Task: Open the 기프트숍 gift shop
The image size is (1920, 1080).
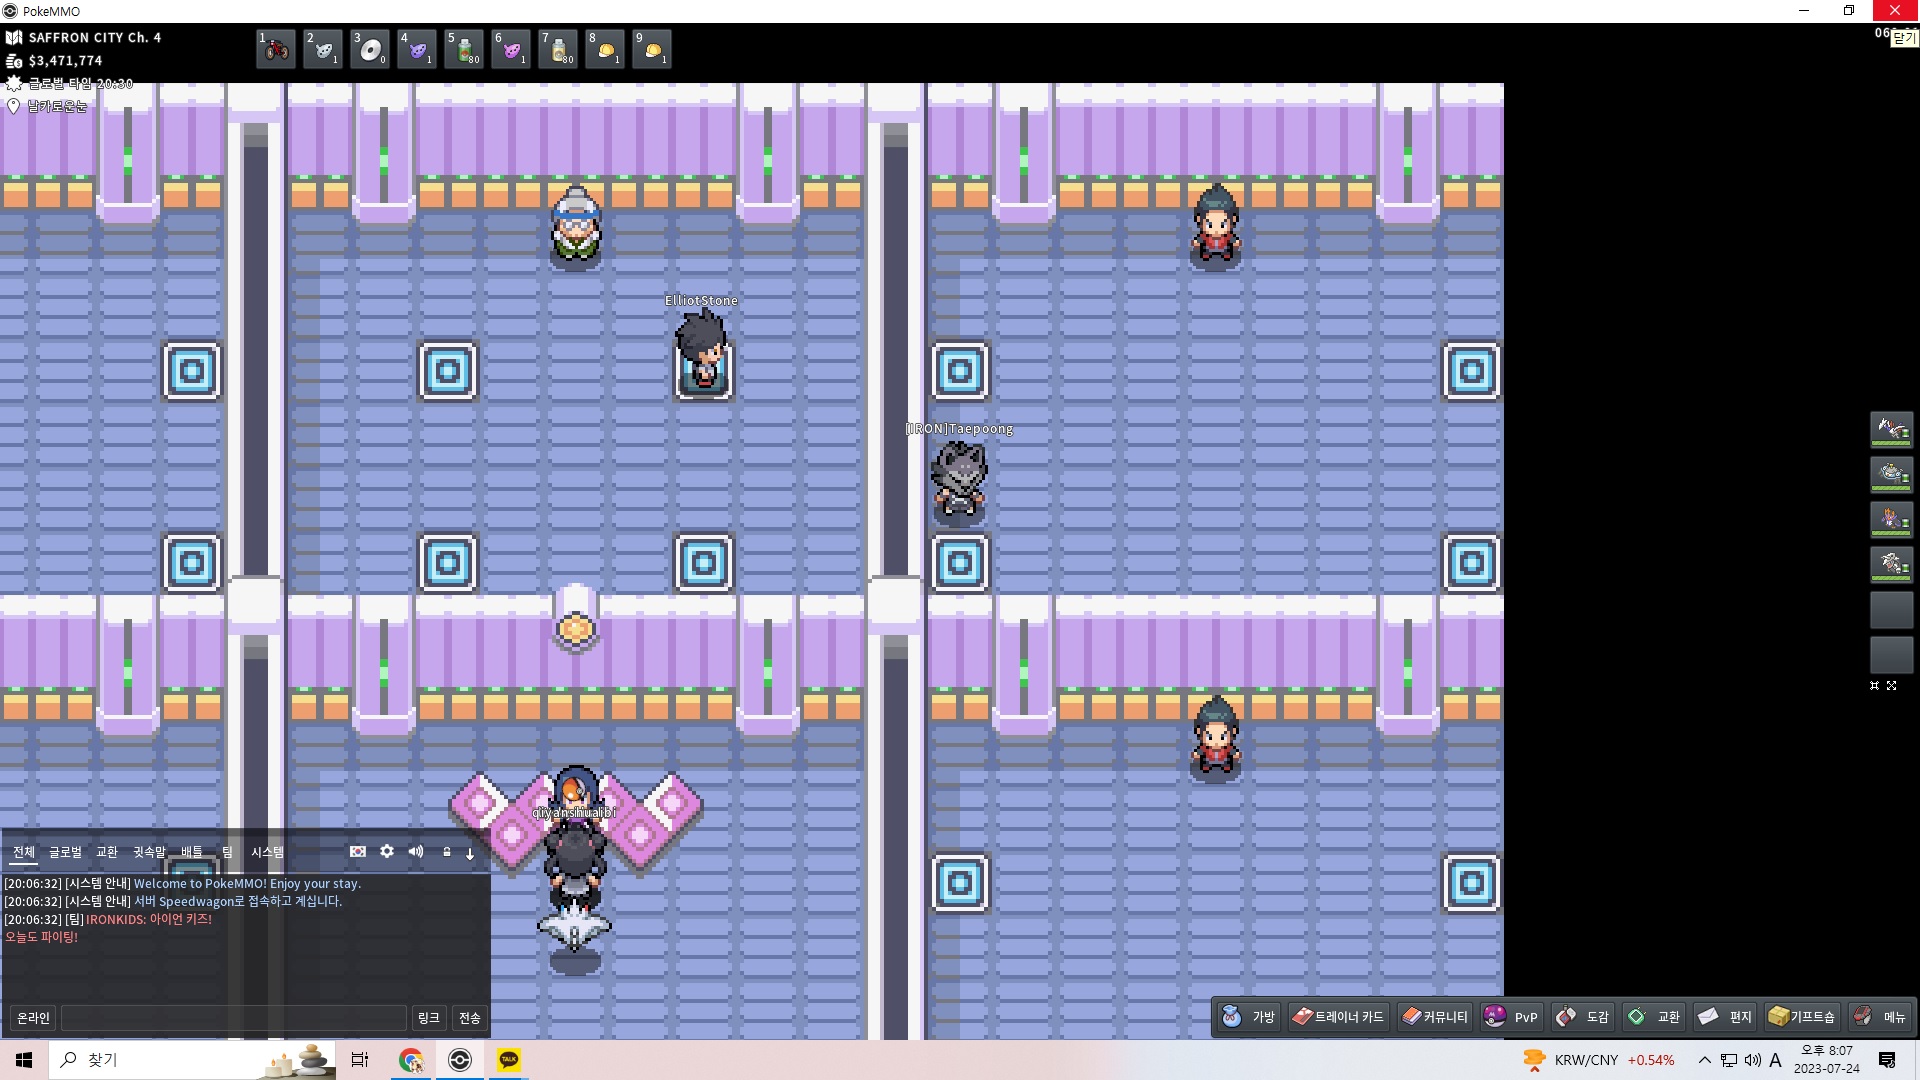Action: [1802, 1017]
